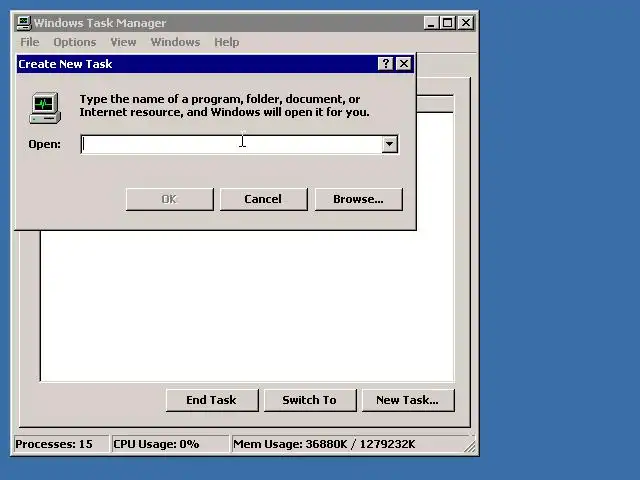Viewport: 640px width, 480px height.
Task: Click the Processes: 15 status entry
Action: [x=61, y=444]
